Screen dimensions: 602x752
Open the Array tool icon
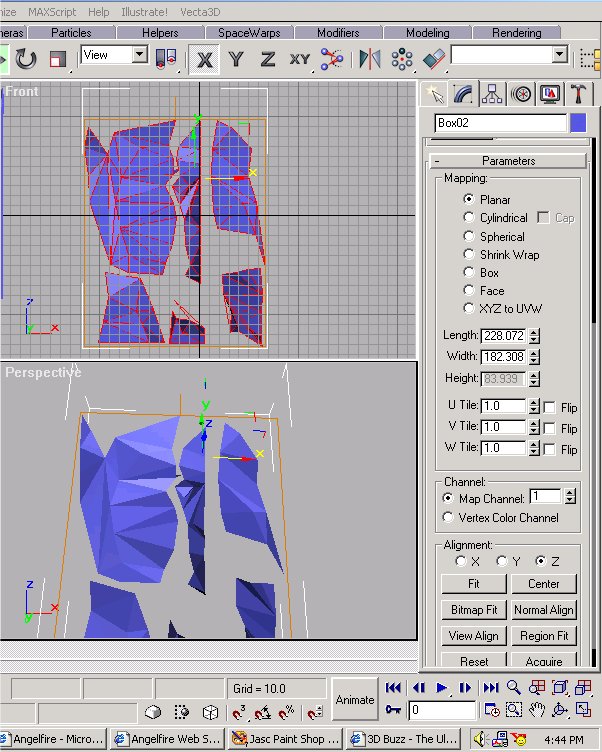tap(402, 59)
